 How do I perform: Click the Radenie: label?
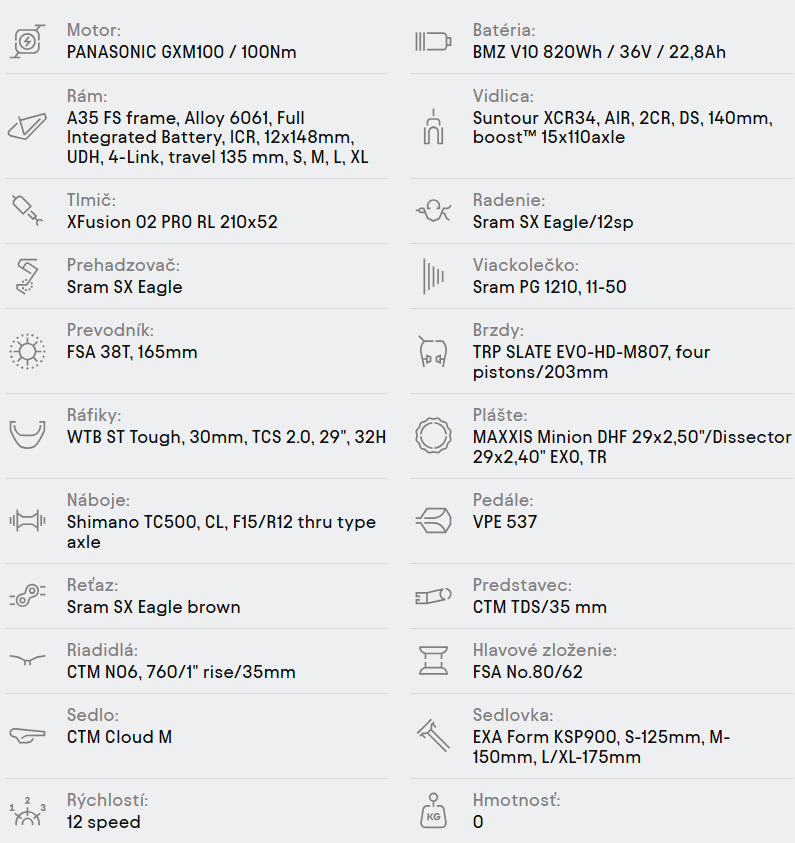pos(508,200)
